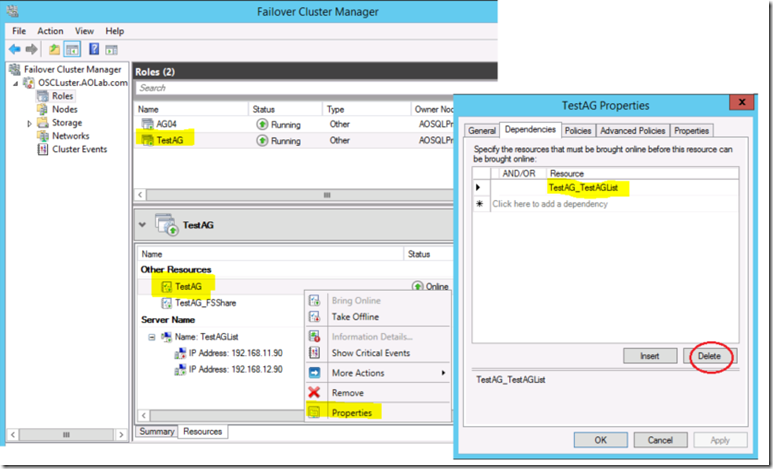Open the View menu
Viewport: 773px width, 469px height.
point(84,31)
